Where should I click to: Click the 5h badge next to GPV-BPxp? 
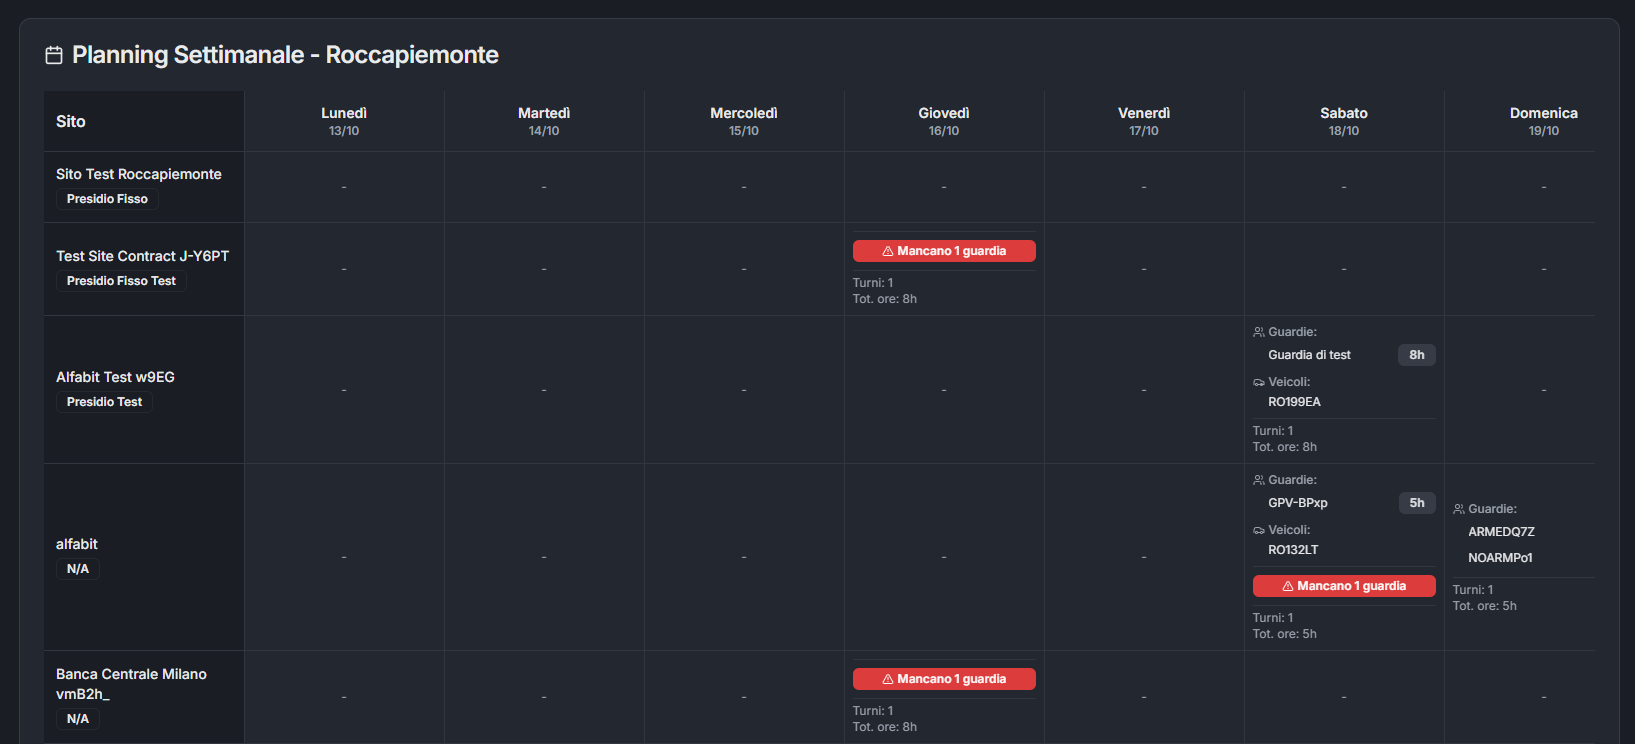click(1416, 503)
